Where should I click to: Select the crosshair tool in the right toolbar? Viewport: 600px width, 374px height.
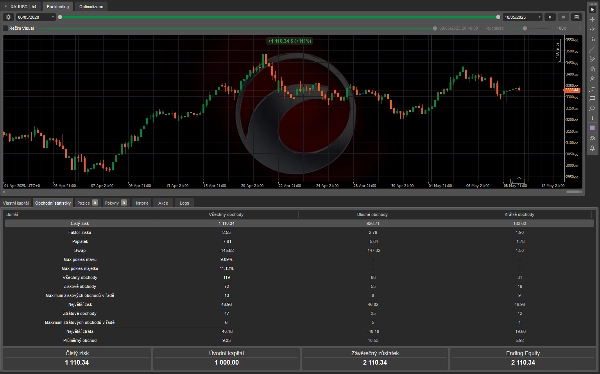pos(592,19)
